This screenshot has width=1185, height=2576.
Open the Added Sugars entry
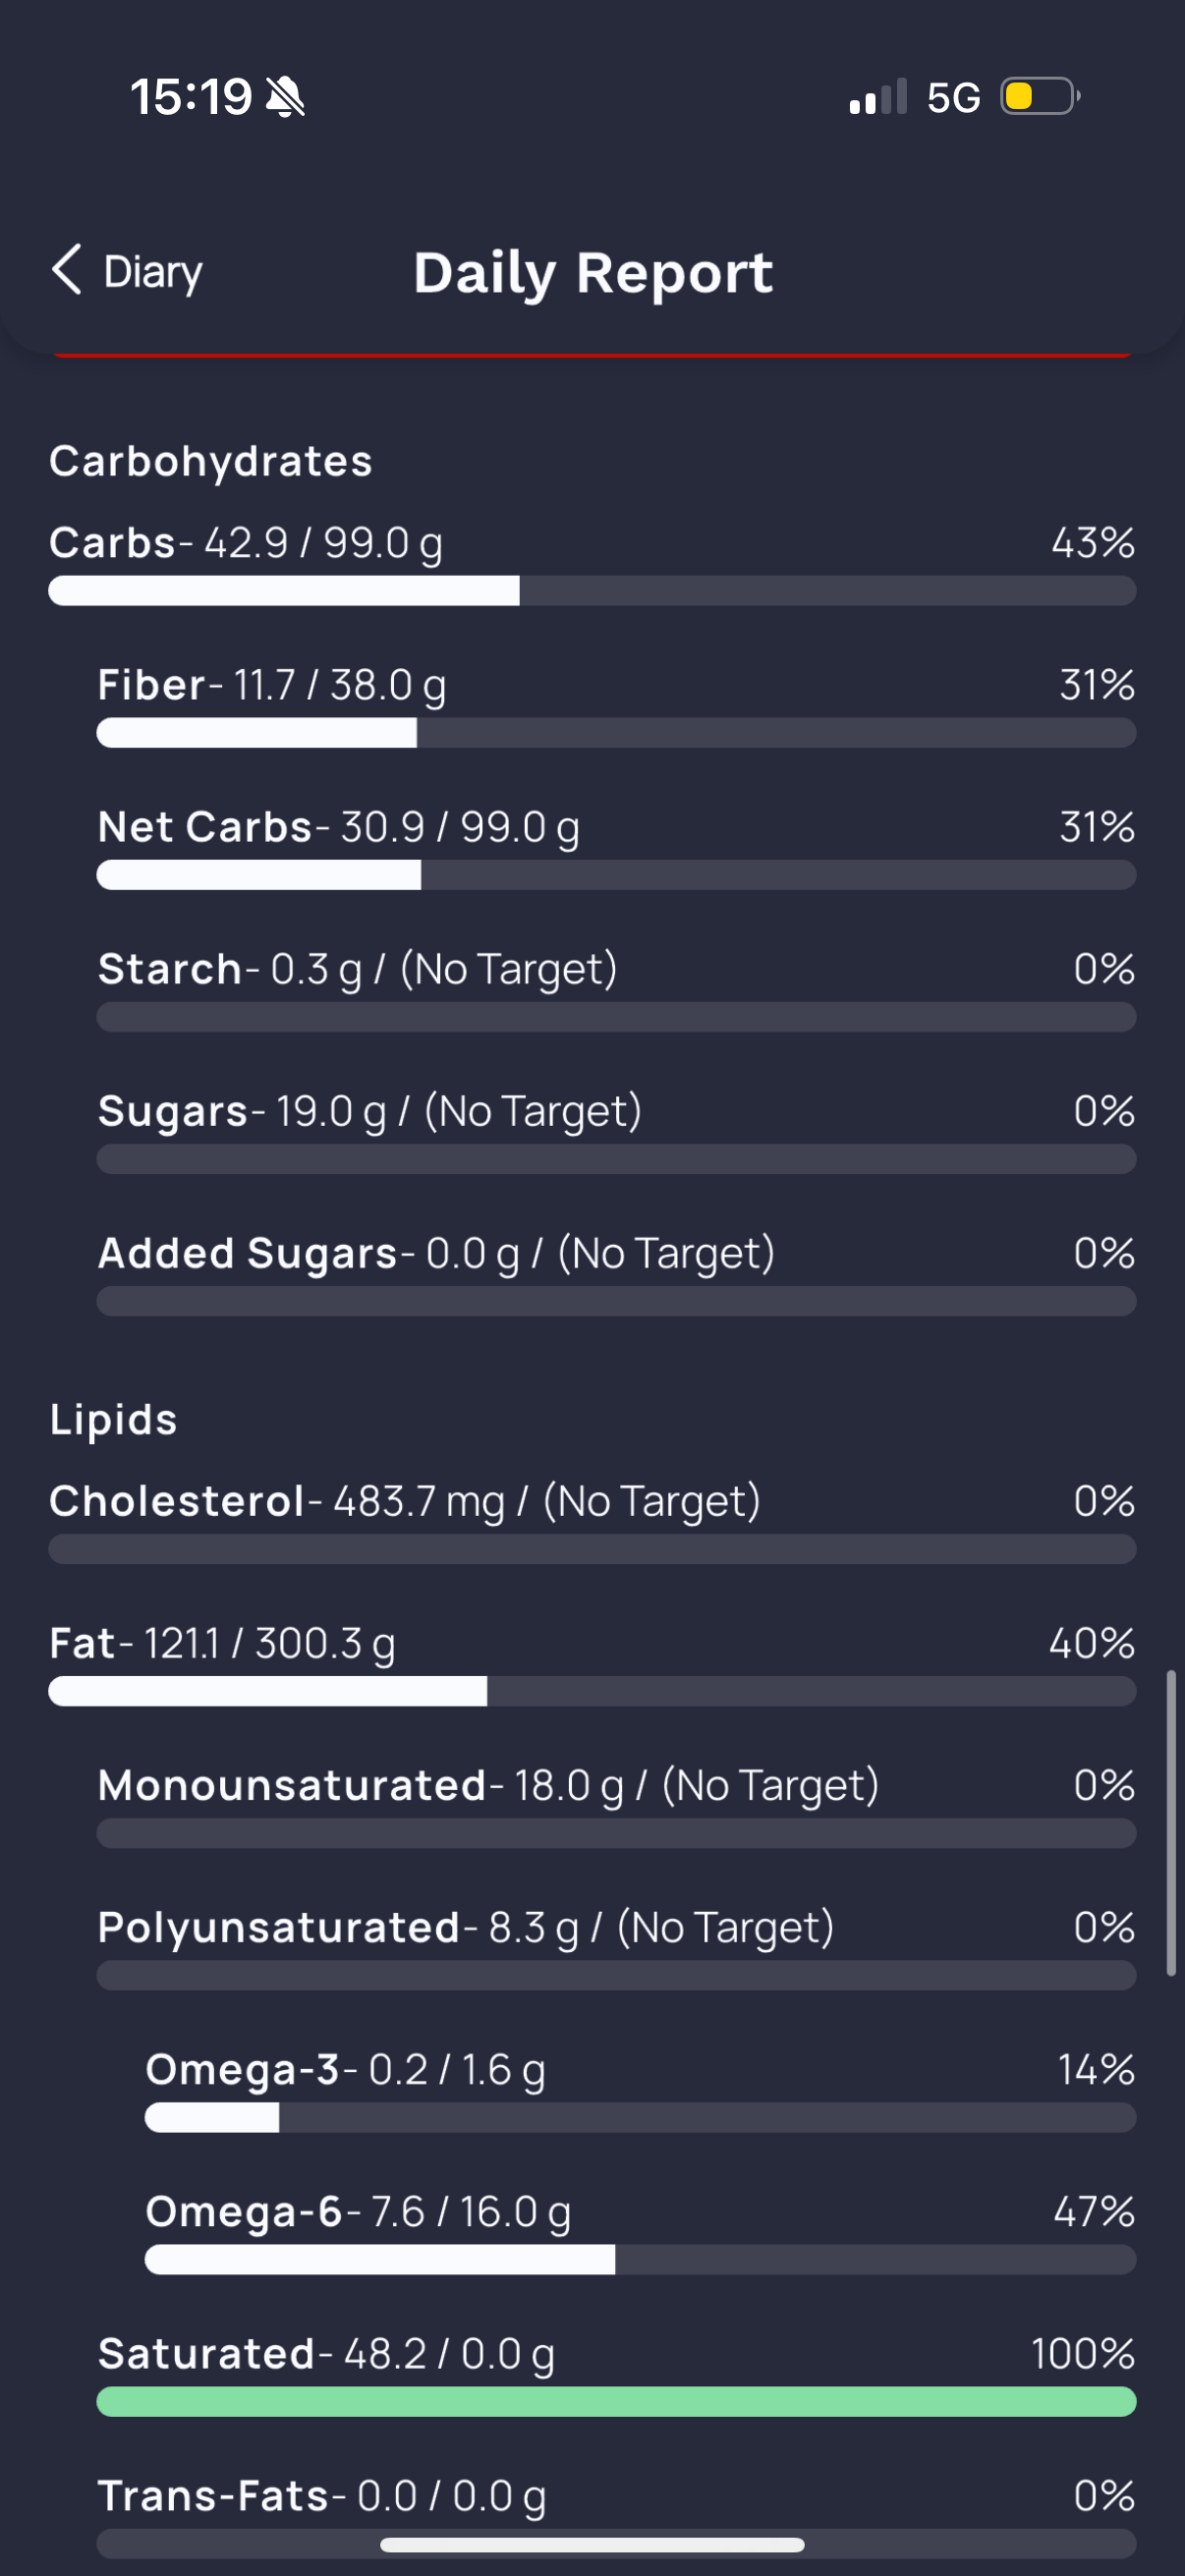click(x=616, y=1273)
